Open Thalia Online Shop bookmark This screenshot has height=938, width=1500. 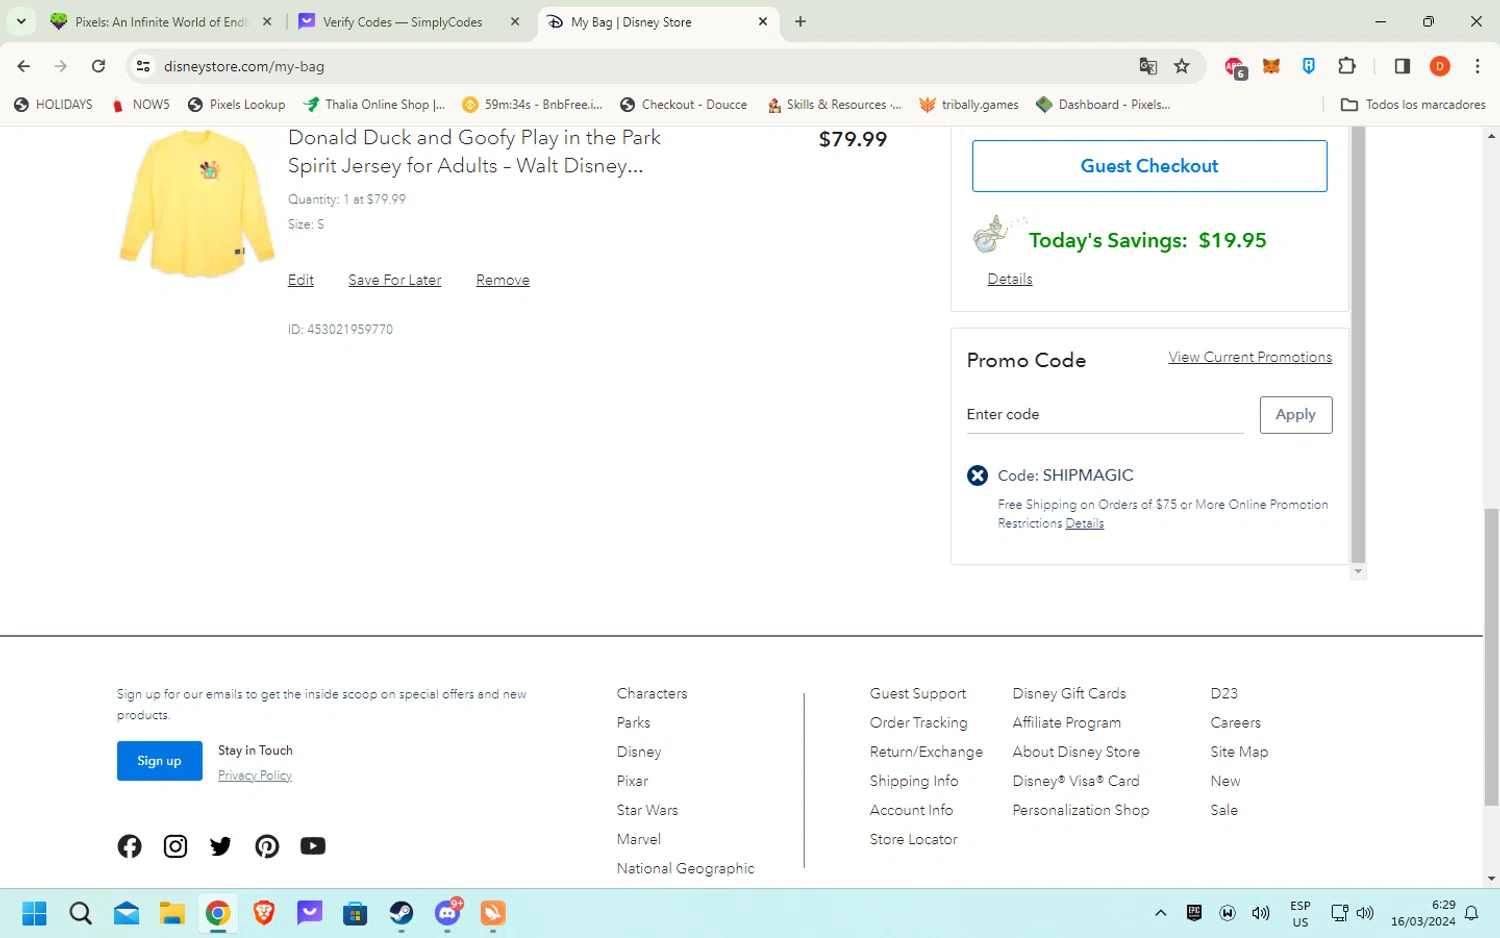pyautogui.click(x=375, y=104)
